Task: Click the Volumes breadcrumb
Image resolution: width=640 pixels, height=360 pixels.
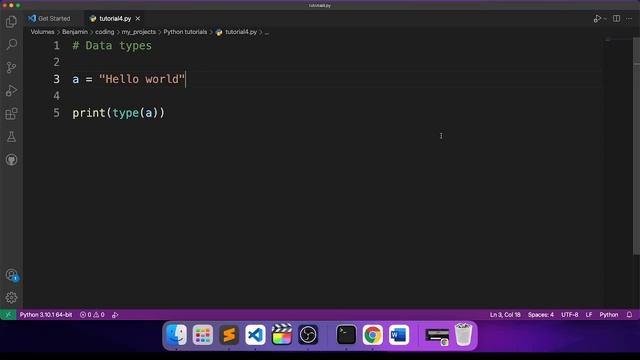Action: pyautogui.click(x=42, y=32)
